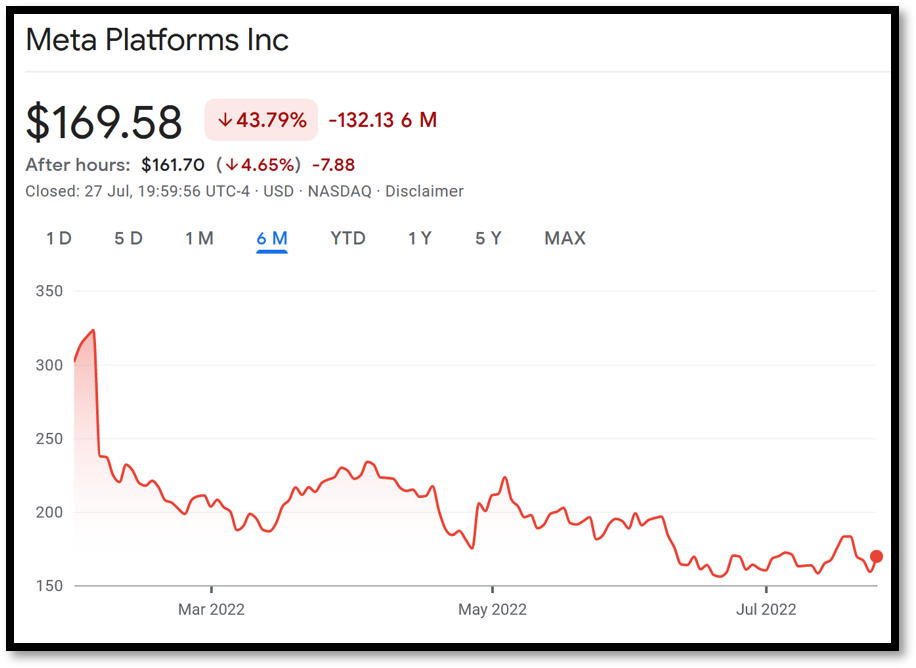Select the current price data point on the chart

(875, 556)
